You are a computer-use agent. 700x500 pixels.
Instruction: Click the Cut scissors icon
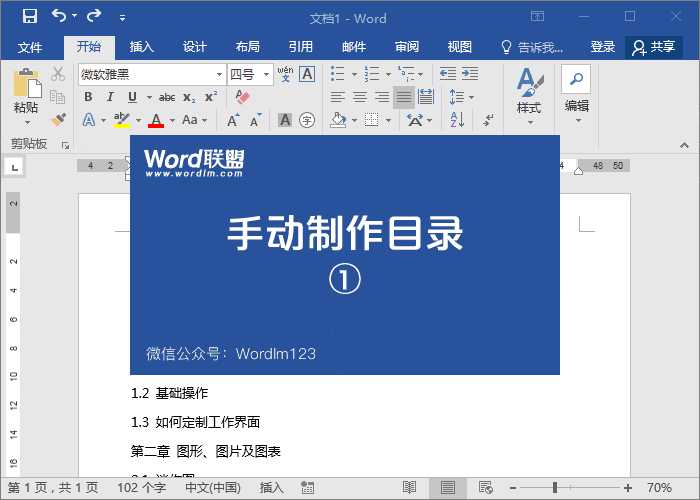[58, 74]
